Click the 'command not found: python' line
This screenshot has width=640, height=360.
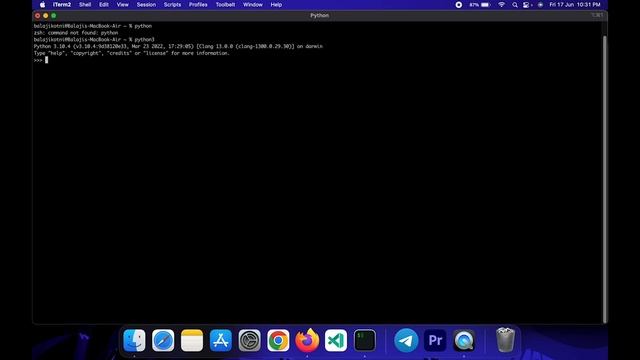(76, 33)
